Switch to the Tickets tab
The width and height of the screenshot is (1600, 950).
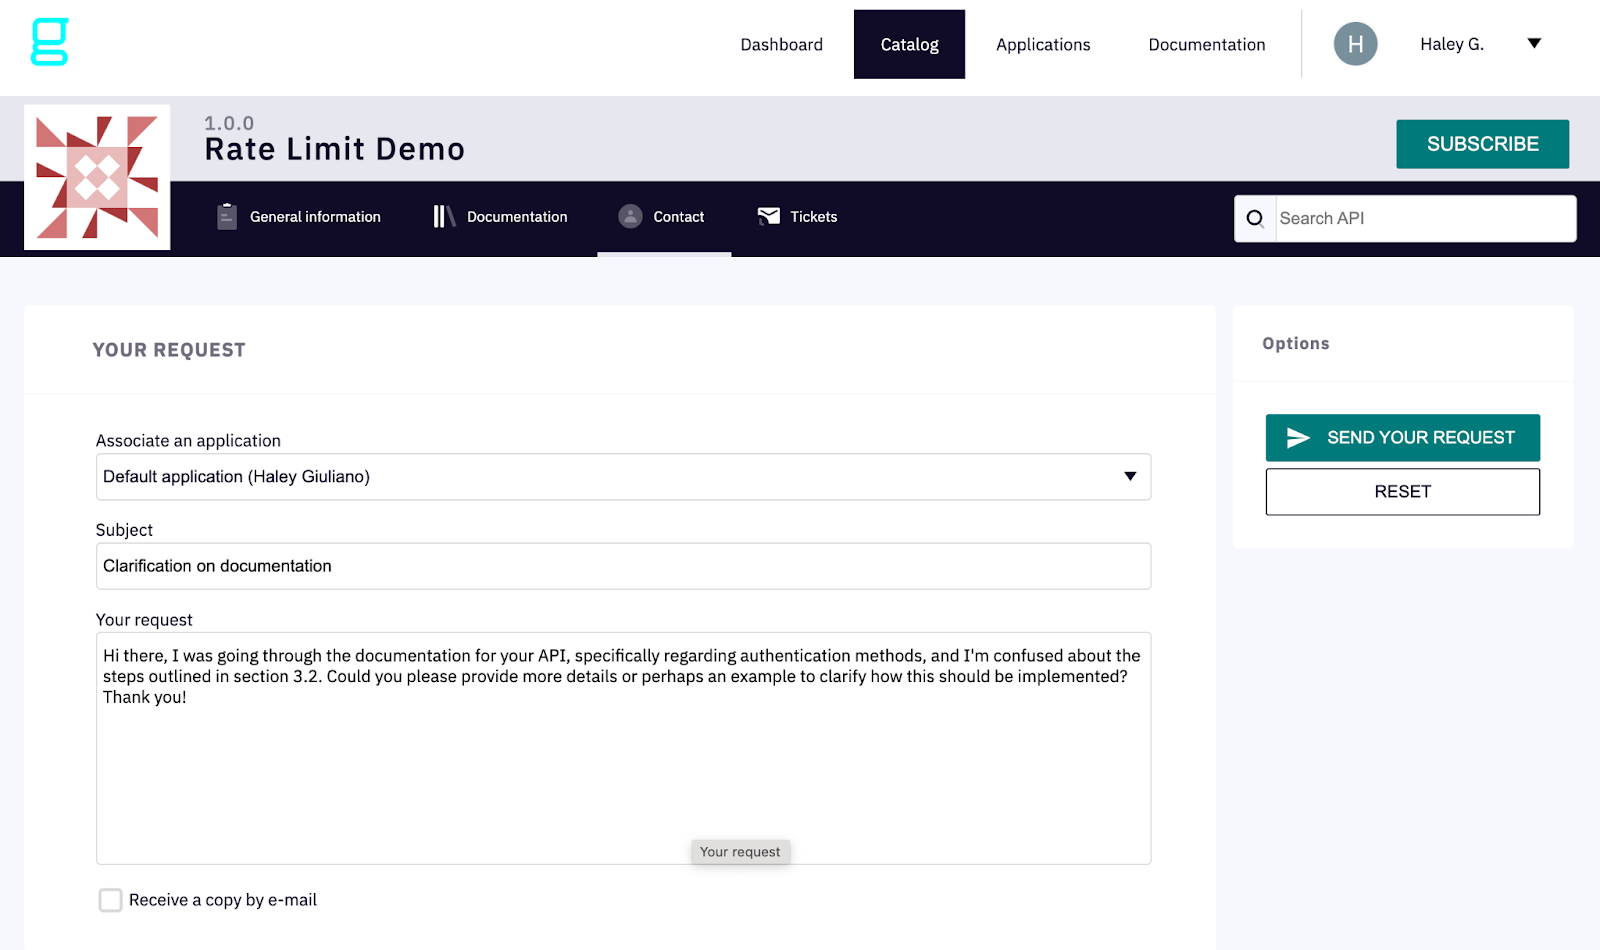point(798,217)
